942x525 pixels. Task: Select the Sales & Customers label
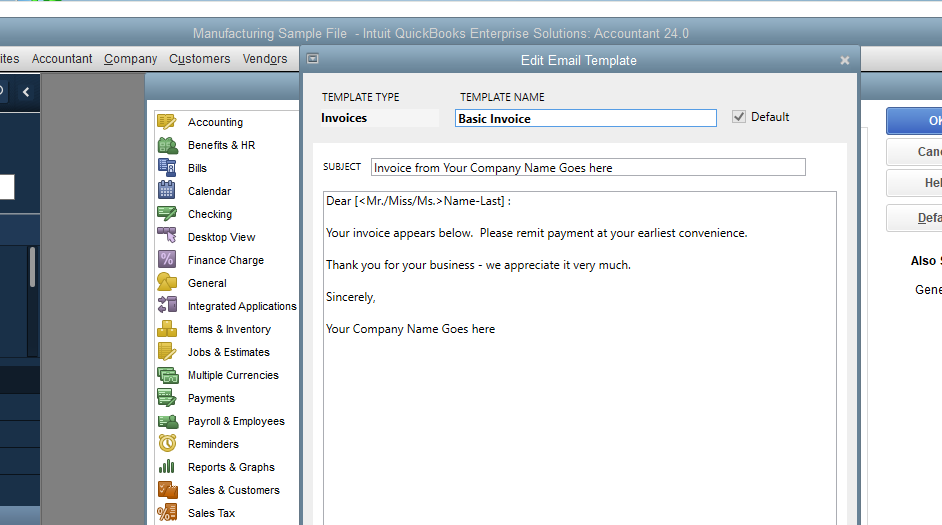234,490
